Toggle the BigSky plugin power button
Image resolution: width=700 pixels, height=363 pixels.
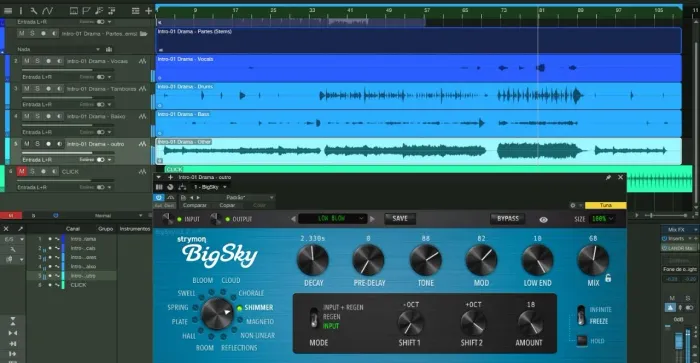coord(159,197)
